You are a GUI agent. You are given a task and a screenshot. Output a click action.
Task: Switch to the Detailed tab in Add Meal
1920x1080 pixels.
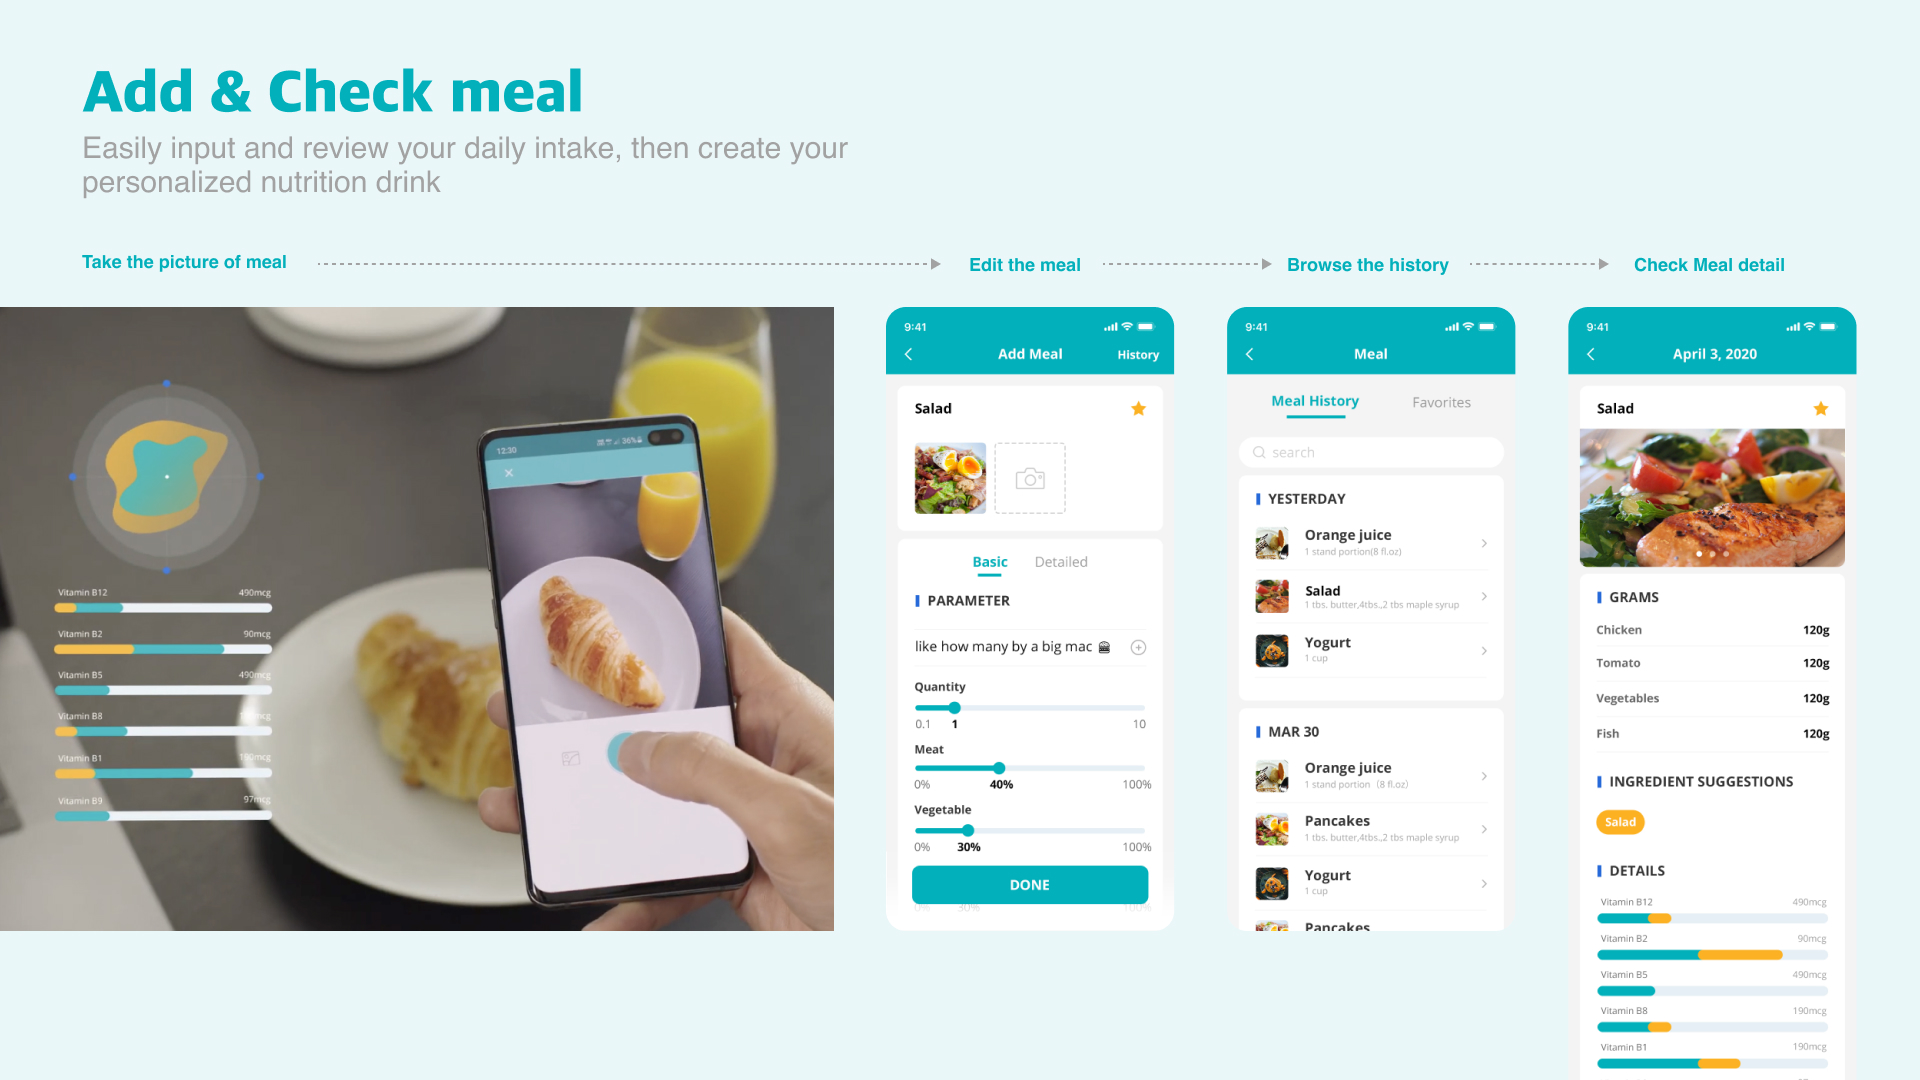pyautogui.click(x=1062, y=562)
